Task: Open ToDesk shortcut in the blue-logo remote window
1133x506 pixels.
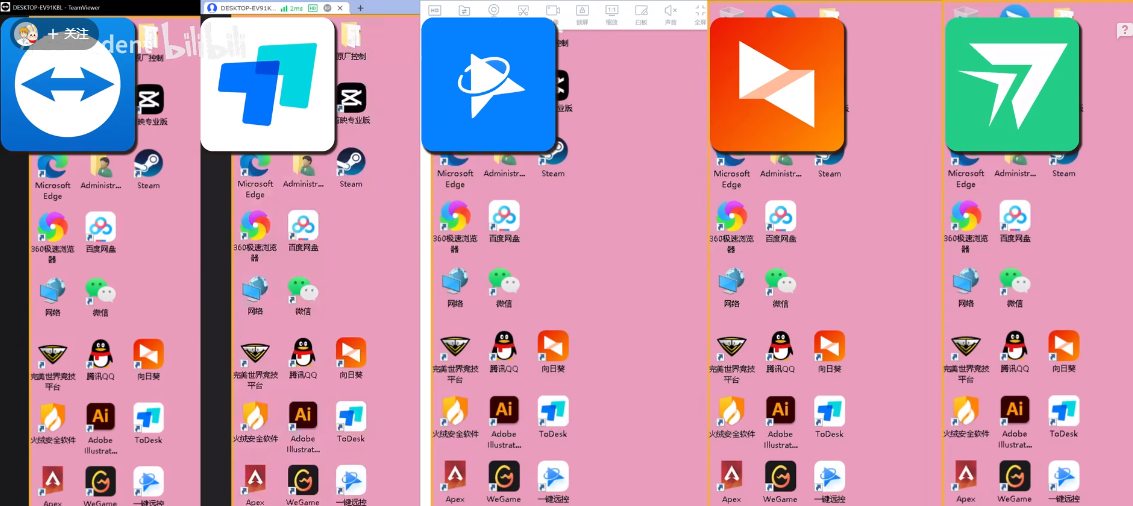Action: [x=553, y=416]
